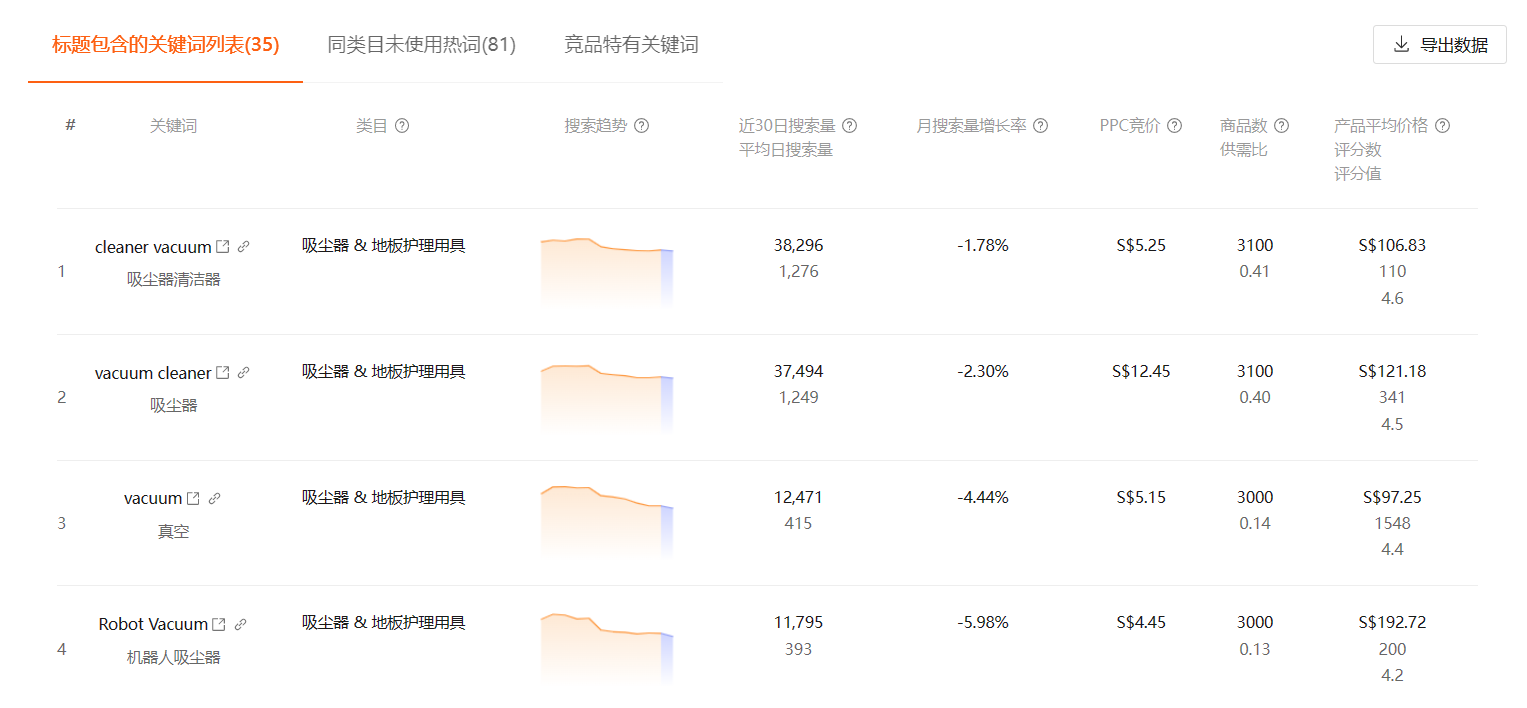Open external link icon for Robot Vacuum
This screenshot has width=1527, height=708.
coord(219,624)
